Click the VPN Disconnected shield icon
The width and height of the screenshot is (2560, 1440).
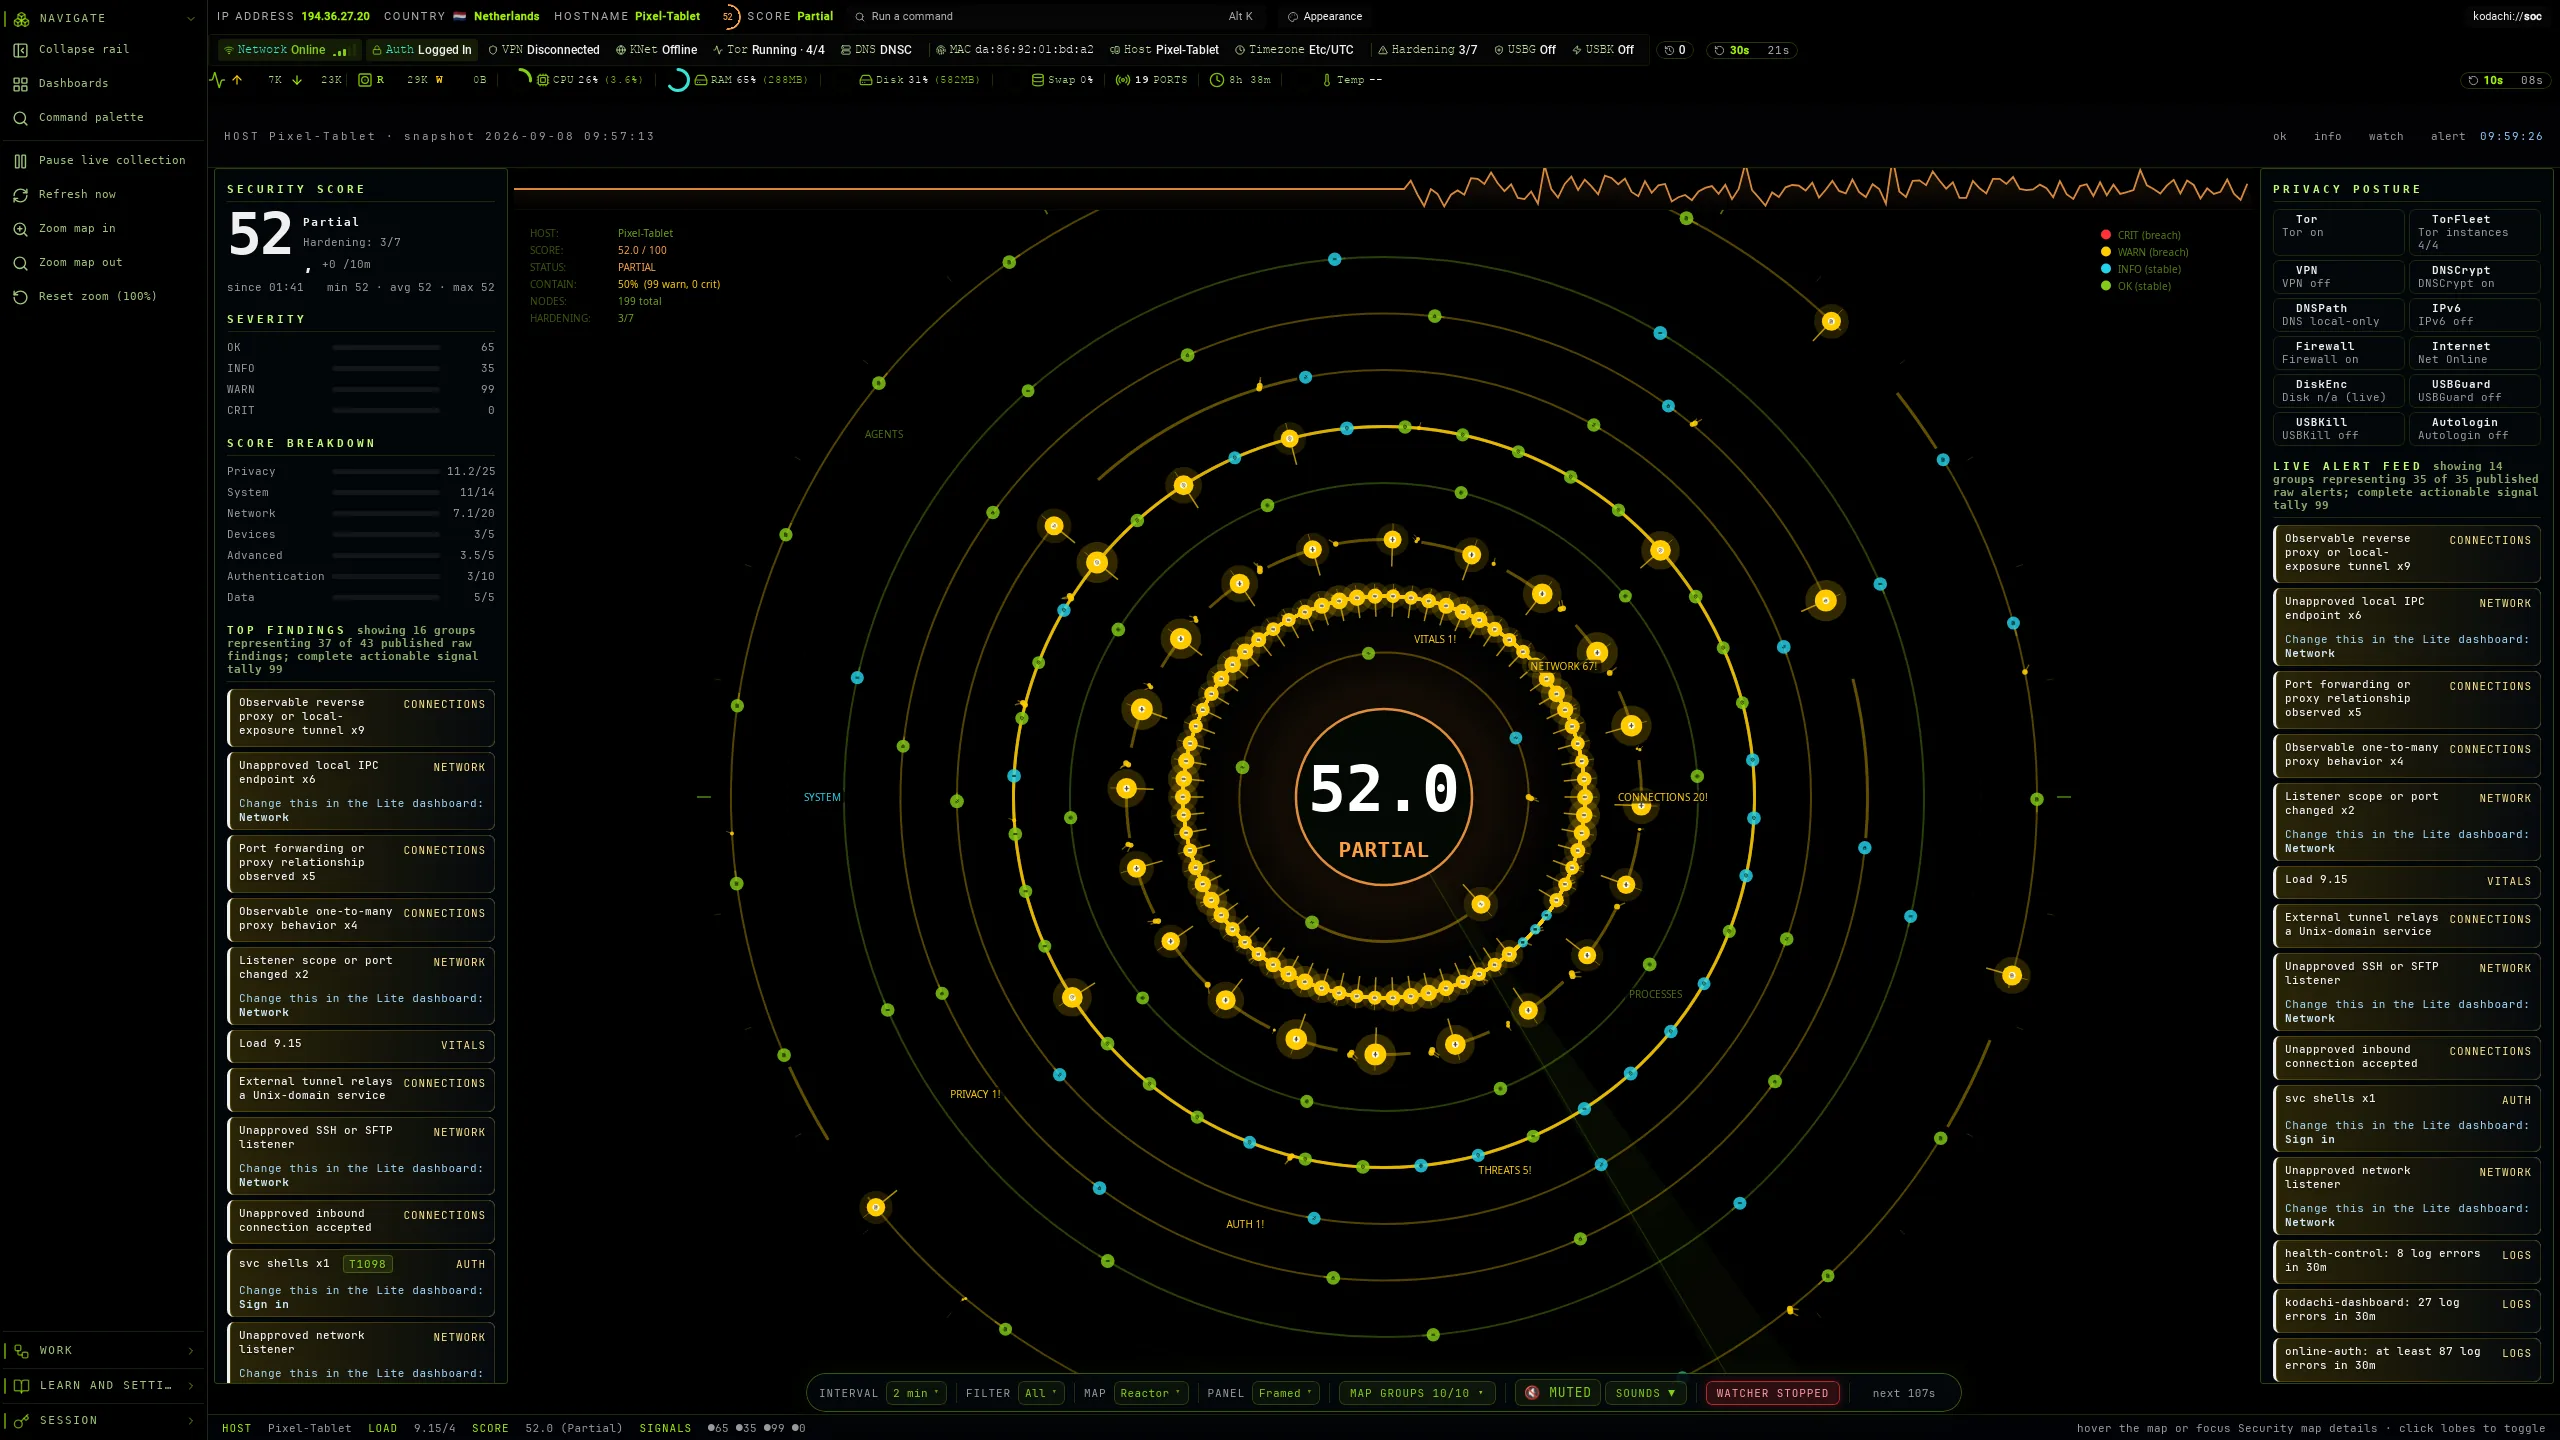(x=493, y=50)
